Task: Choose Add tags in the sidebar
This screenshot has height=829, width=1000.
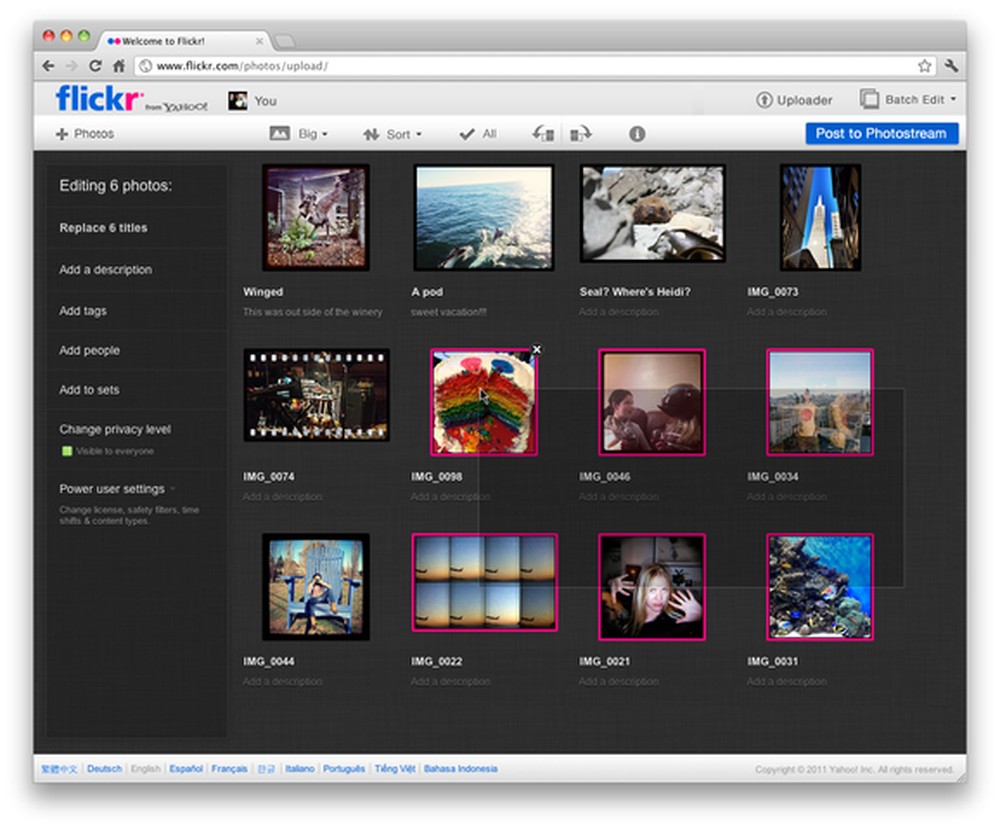Action: click(82, 311)
